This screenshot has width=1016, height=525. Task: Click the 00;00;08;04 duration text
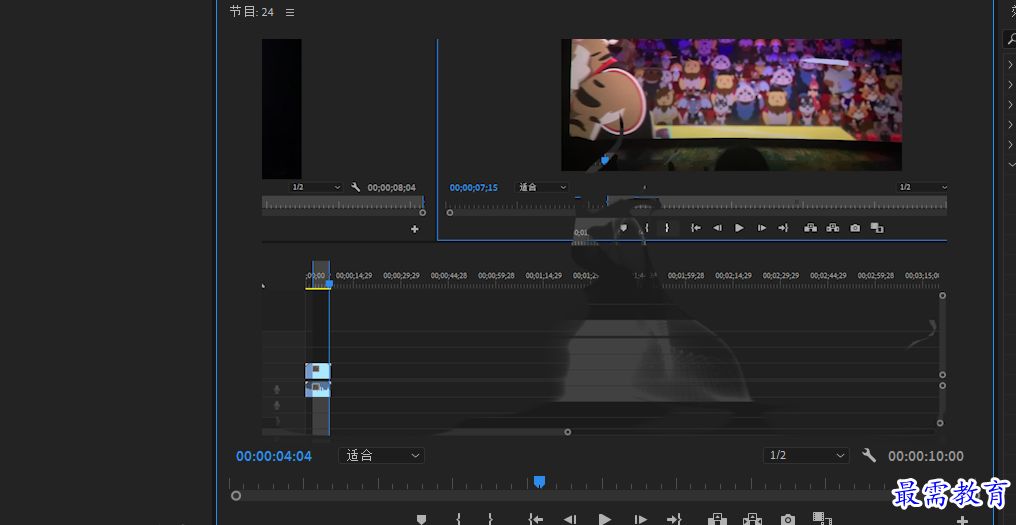391,188
